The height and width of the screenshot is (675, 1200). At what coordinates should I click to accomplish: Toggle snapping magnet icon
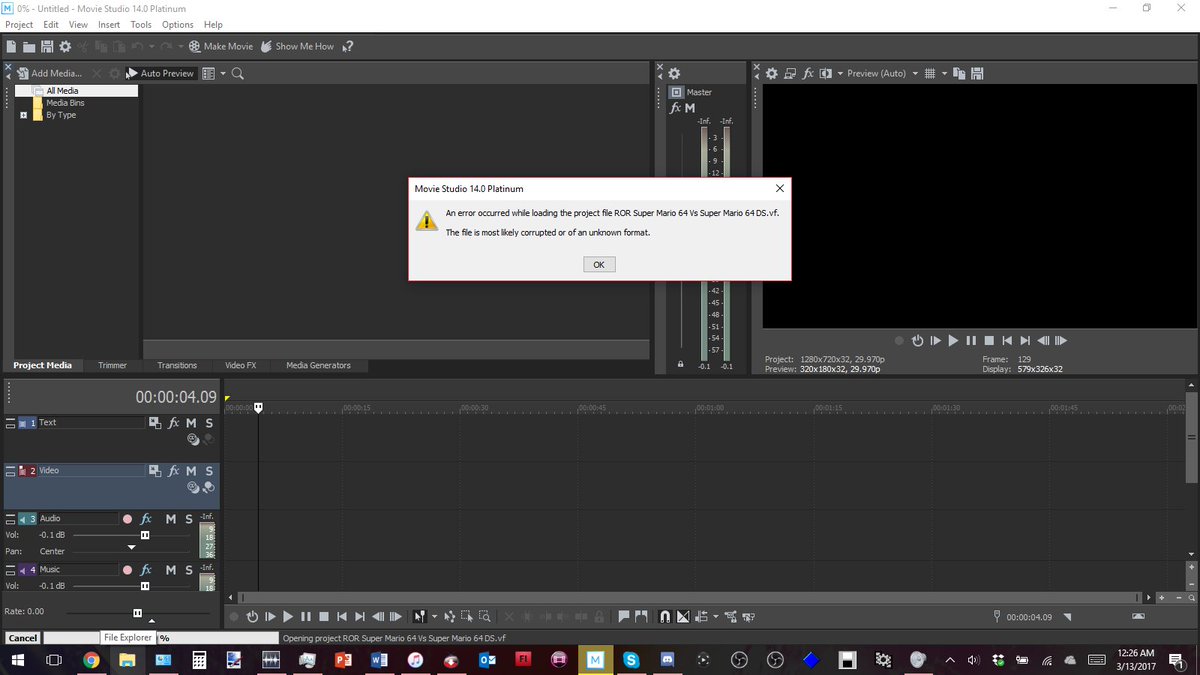665,617
